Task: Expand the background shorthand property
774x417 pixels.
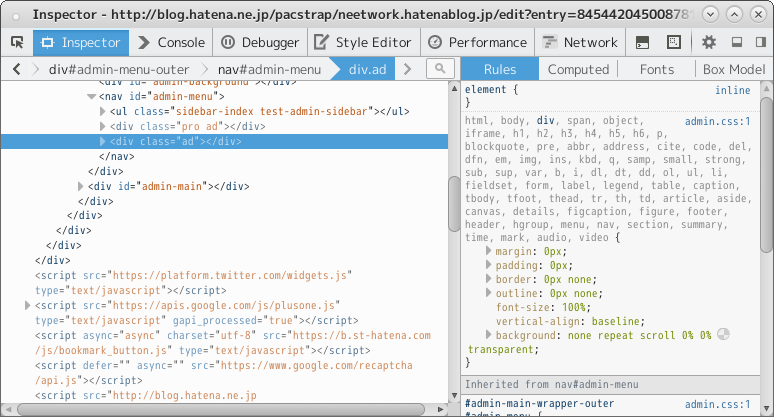Action: [488, 335]
